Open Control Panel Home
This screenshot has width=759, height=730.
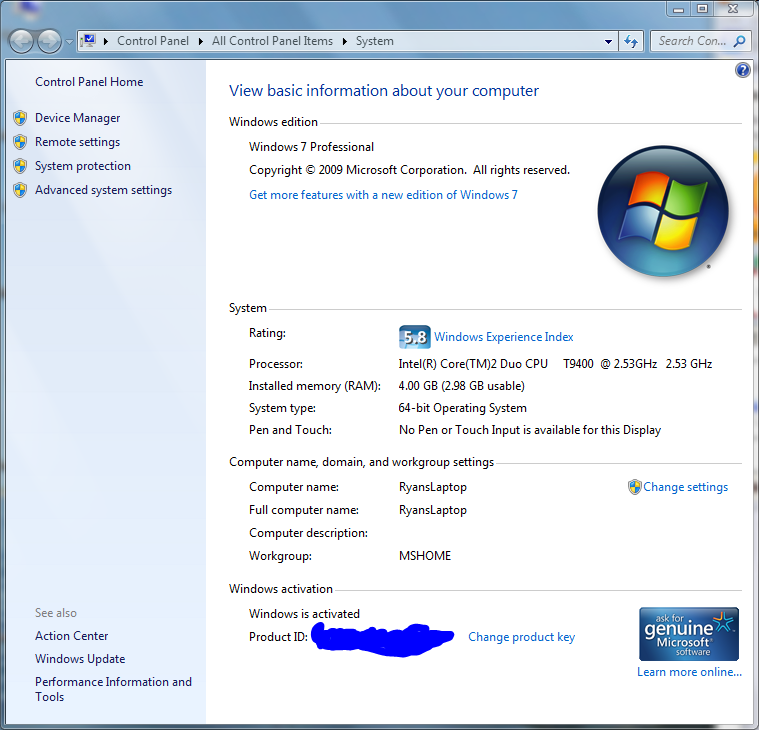[89, 82]
